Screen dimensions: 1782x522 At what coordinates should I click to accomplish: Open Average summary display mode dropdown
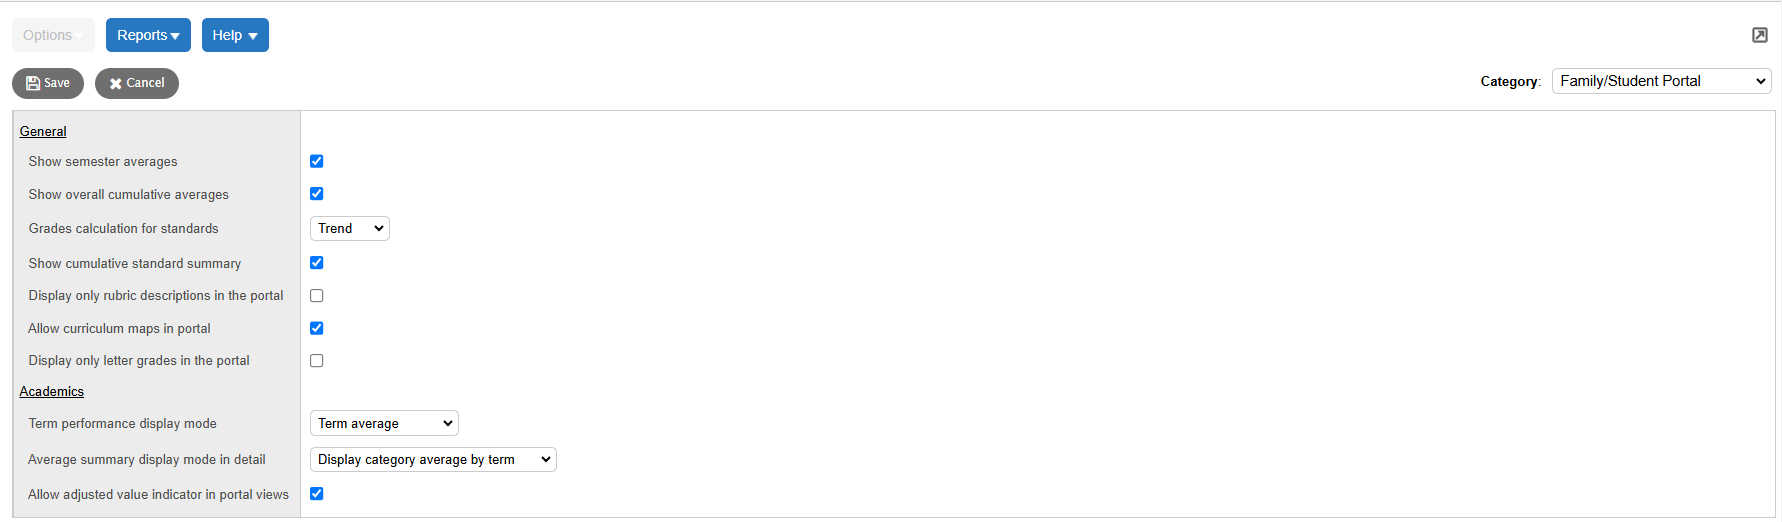pos(433,460)
